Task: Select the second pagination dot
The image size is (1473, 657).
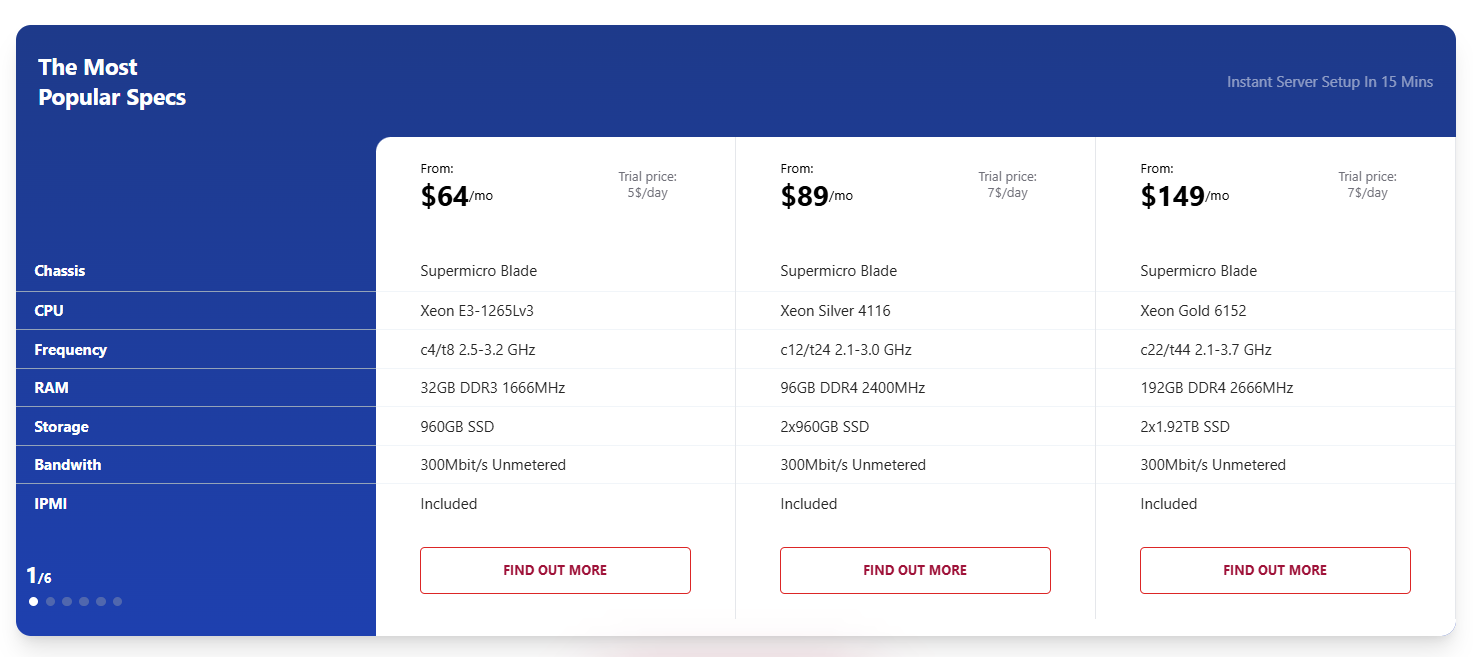Action: [x=50, y=601]
